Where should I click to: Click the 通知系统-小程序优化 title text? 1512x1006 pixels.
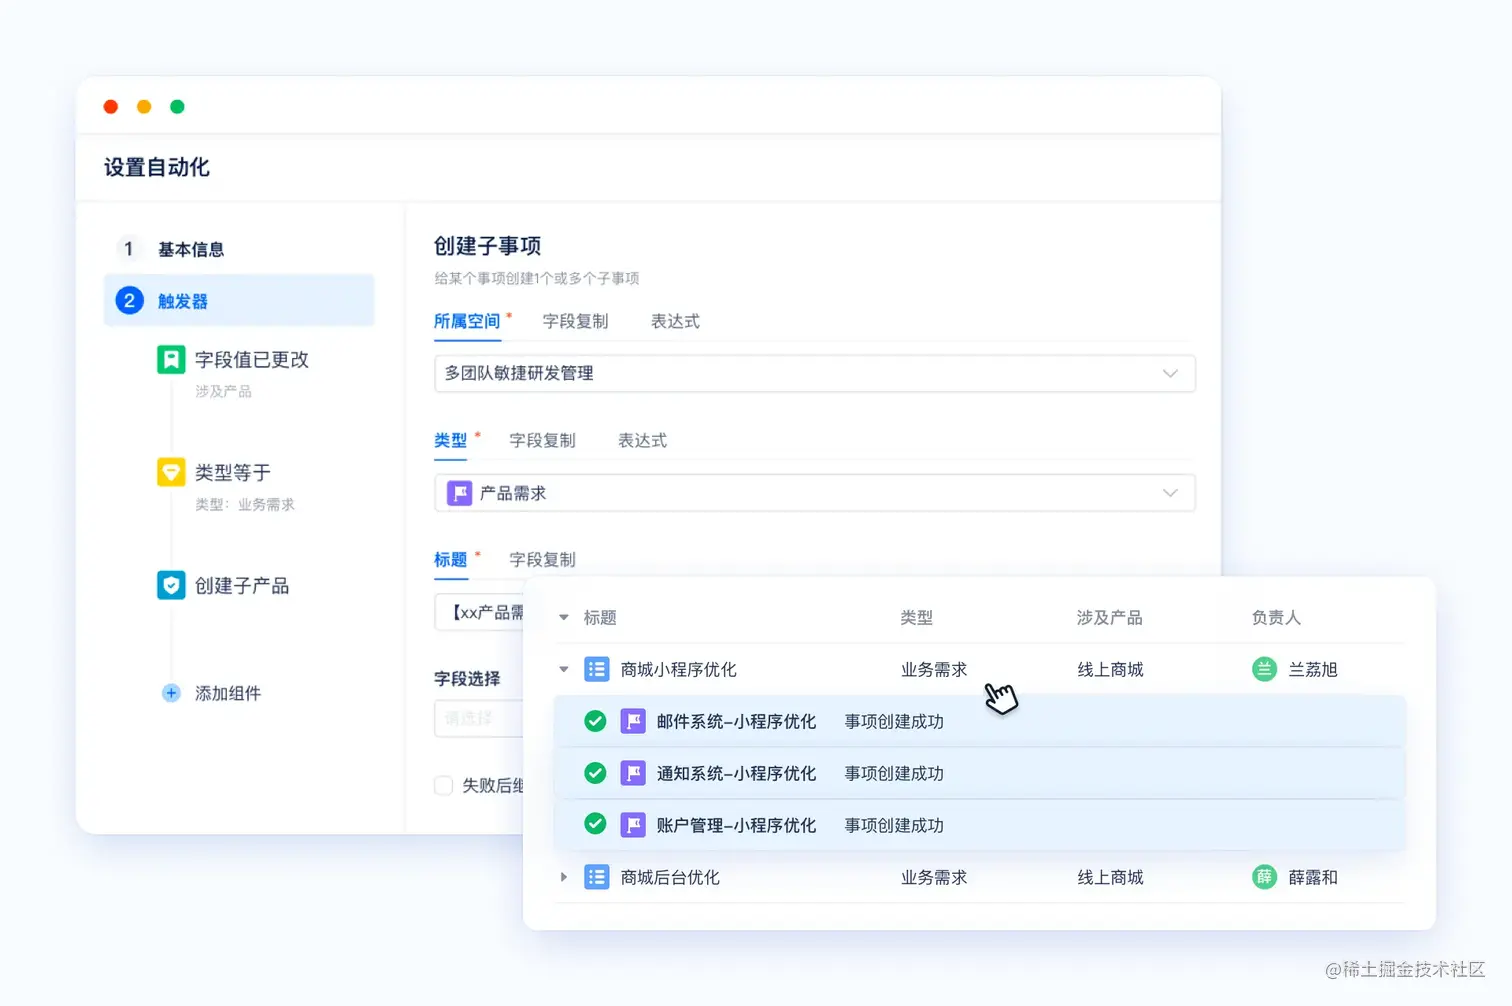736,773
